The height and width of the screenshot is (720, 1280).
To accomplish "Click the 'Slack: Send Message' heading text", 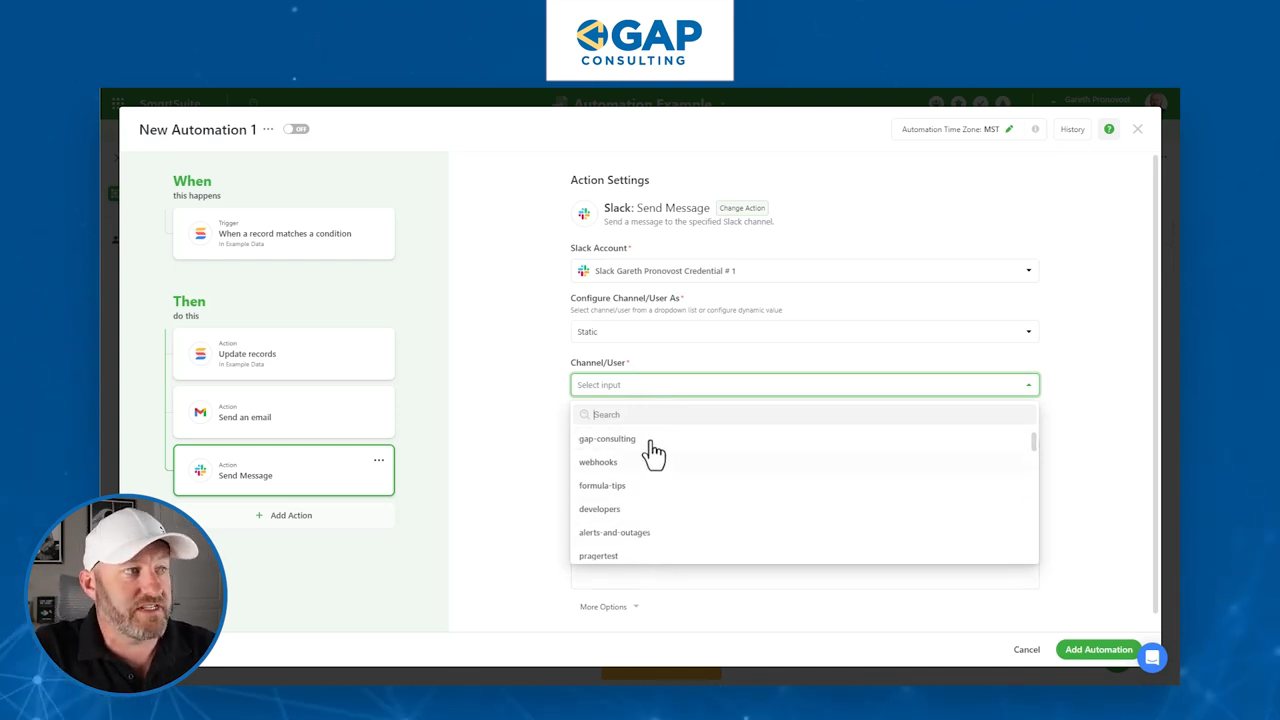I will tap(657, 208).
